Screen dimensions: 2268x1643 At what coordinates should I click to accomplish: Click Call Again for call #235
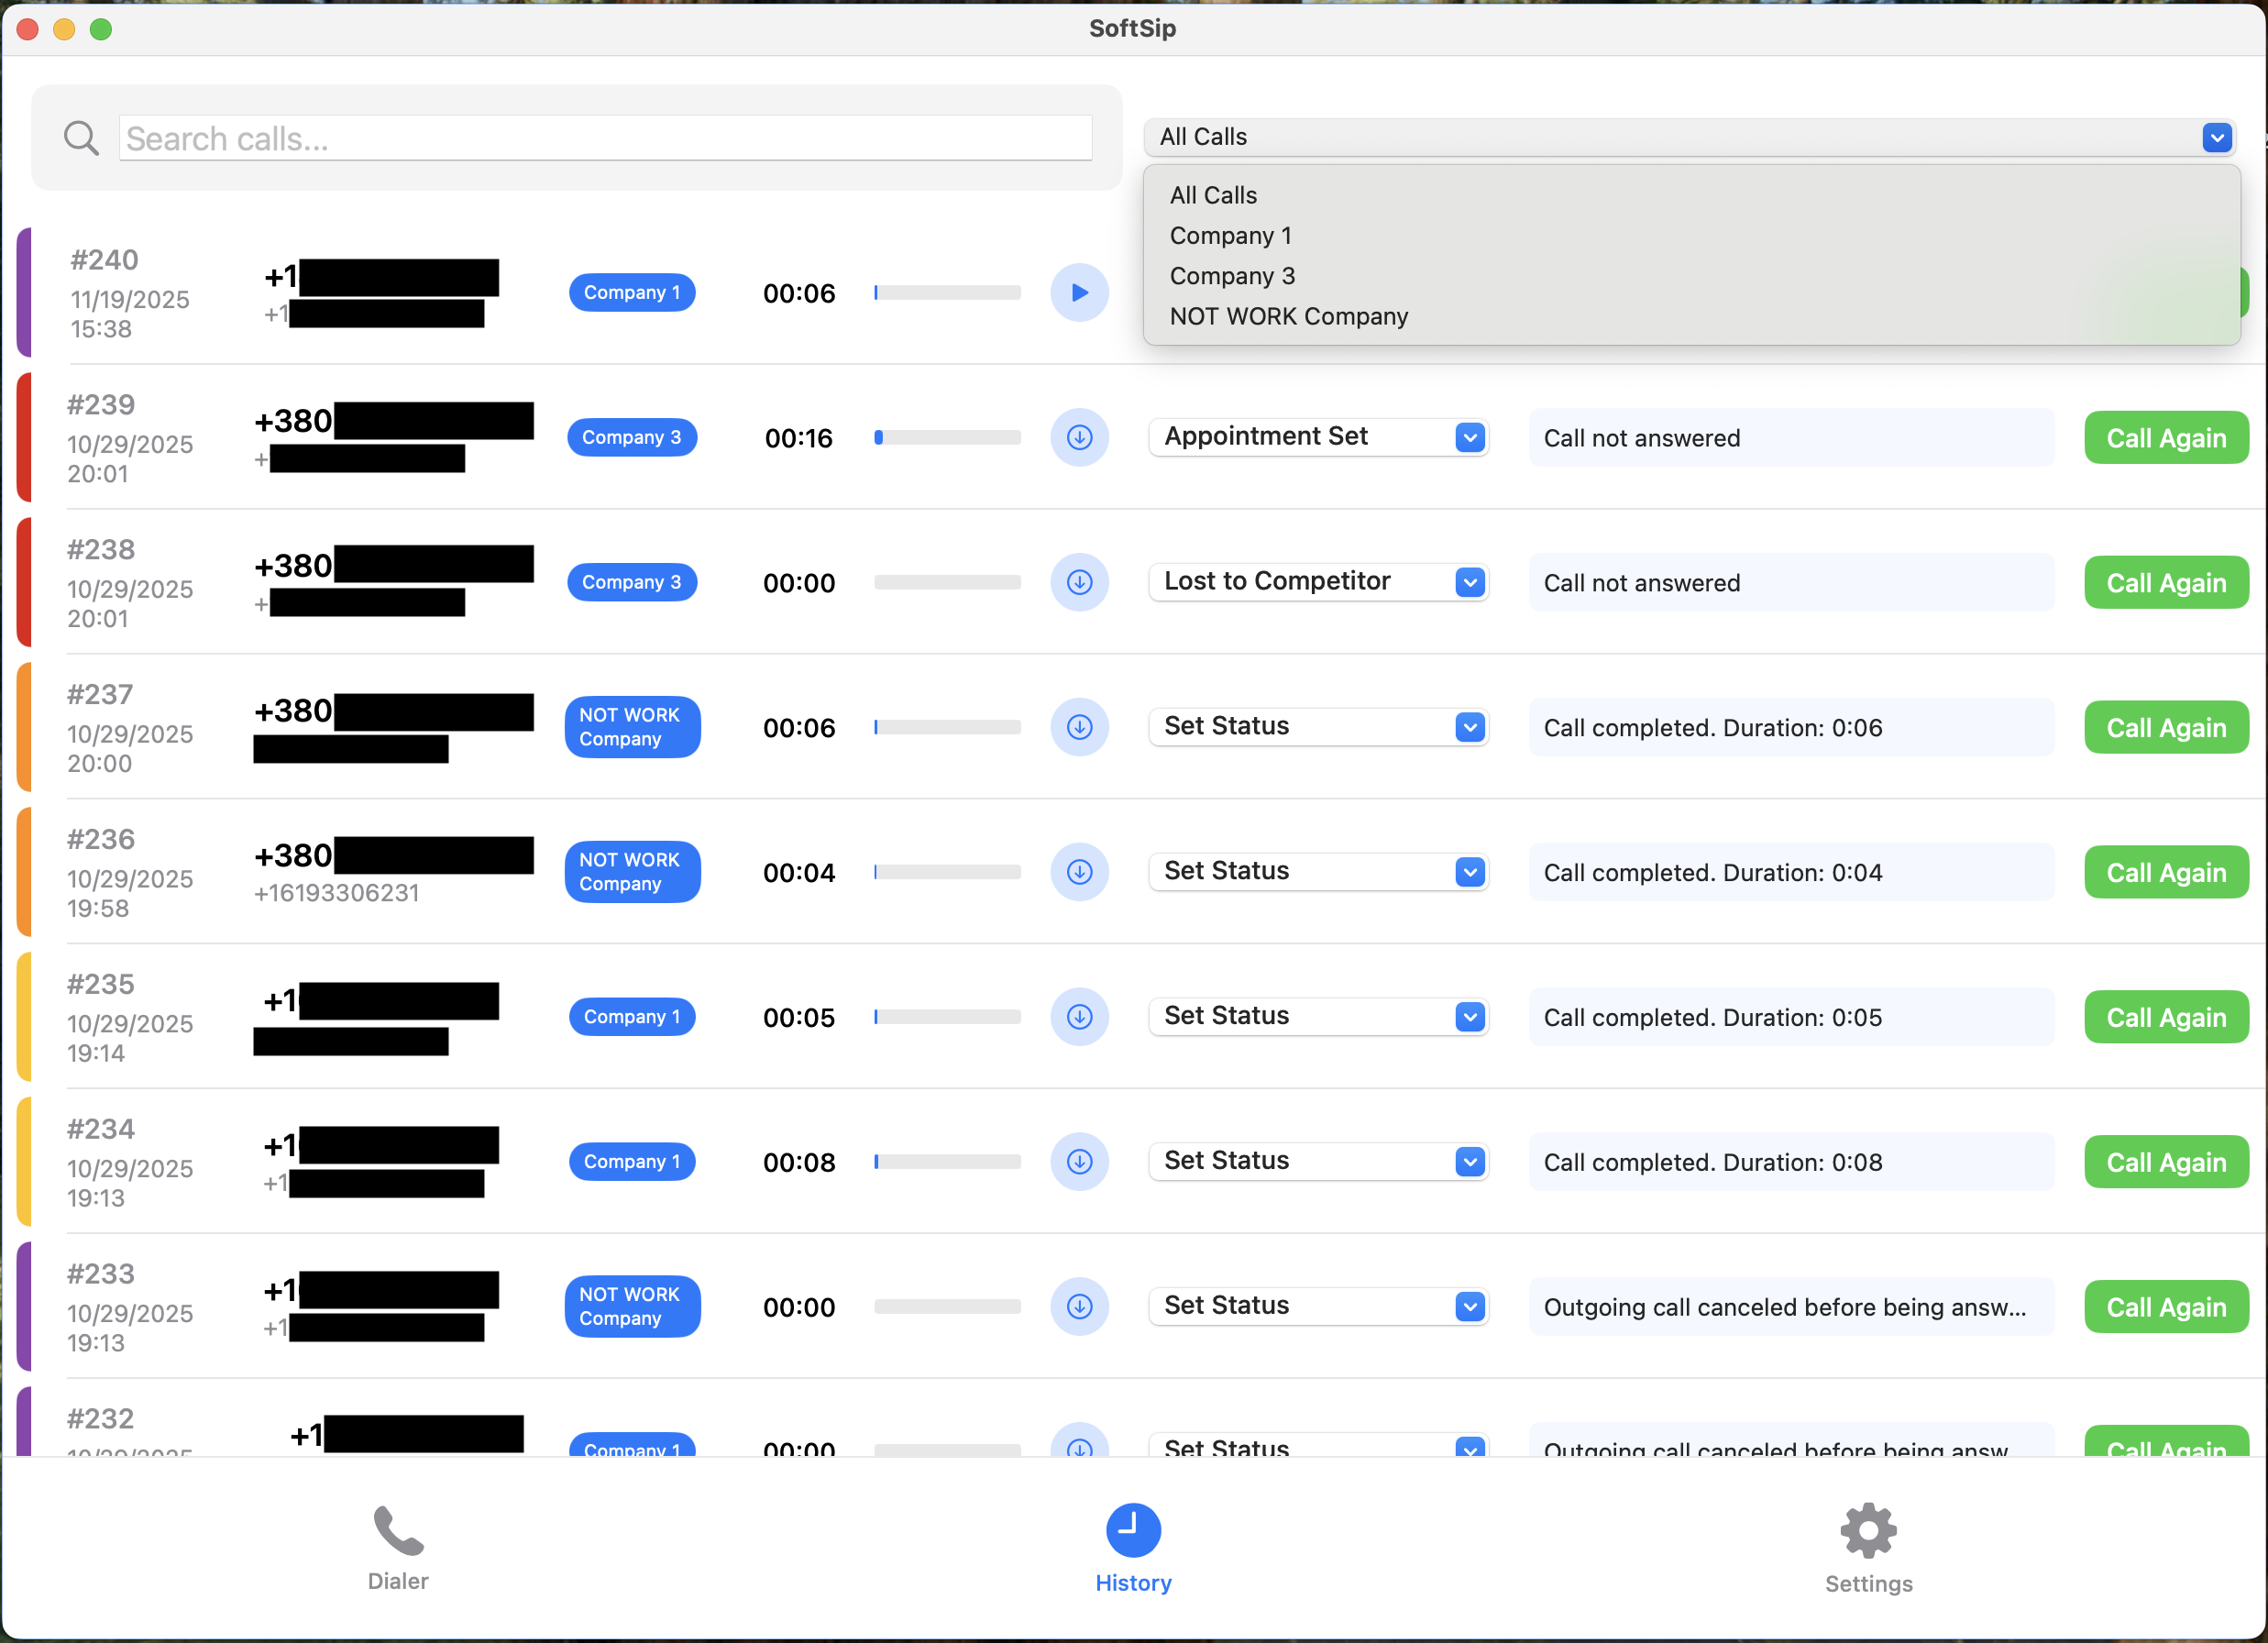(x=2166, y=1017)
